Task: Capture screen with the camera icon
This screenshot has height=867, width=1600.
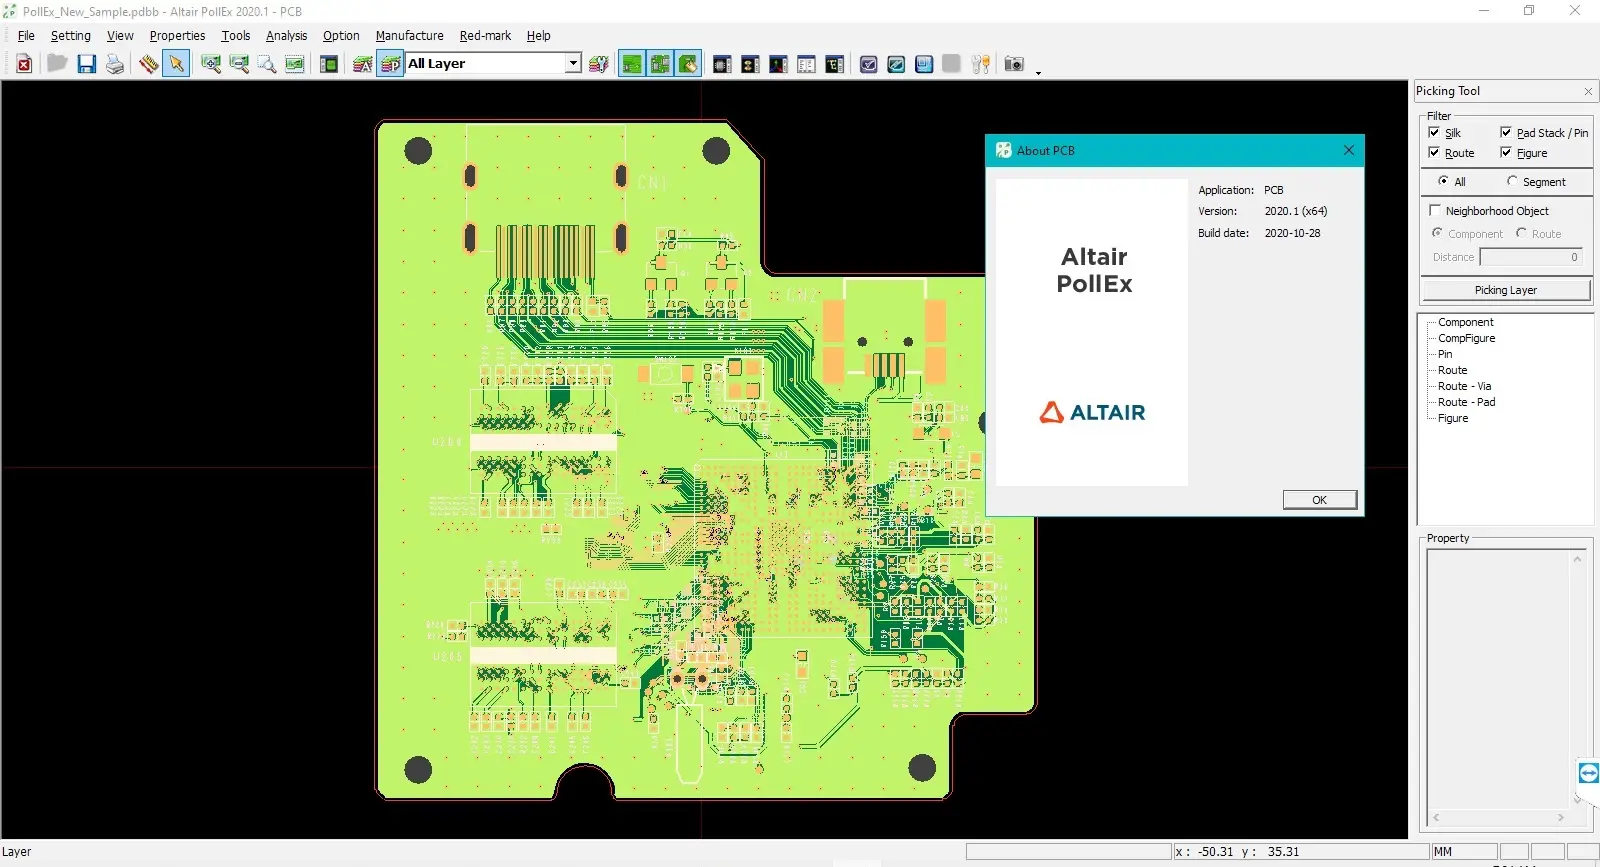Action: click(x=1014, y=64)
